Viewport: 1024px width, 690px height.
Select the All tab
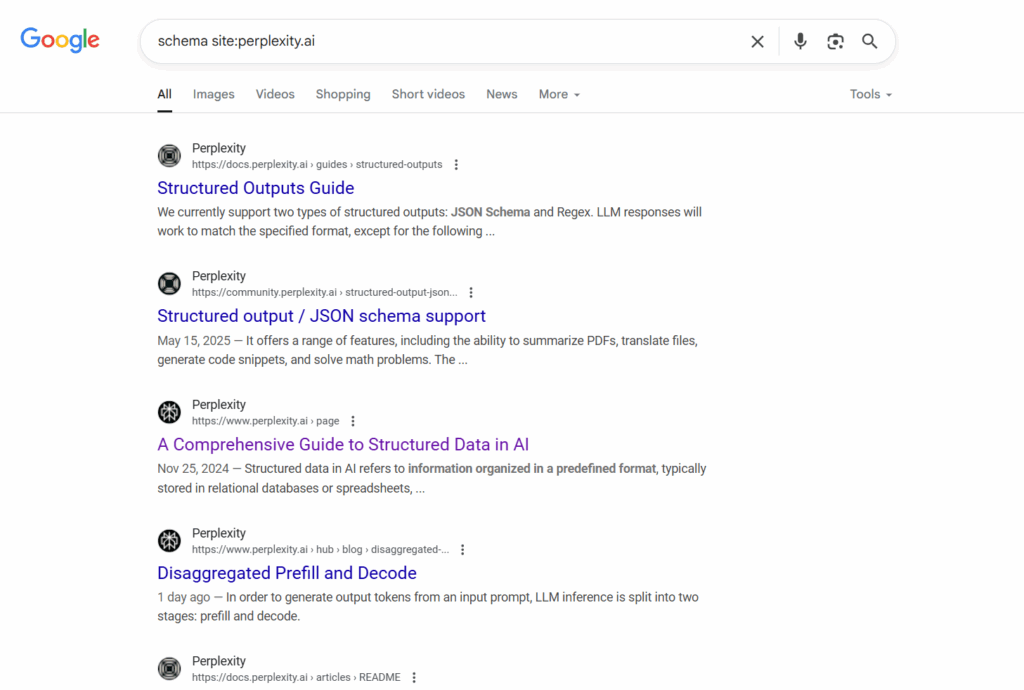tap(165, 95)
